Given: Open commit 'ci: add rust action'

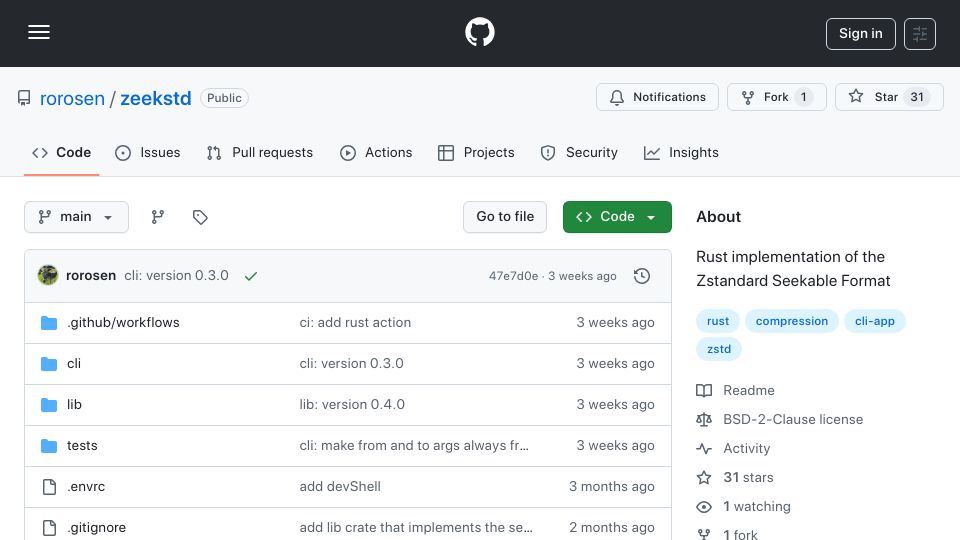Looking at the screenshot, I should [x=355, y=323].
